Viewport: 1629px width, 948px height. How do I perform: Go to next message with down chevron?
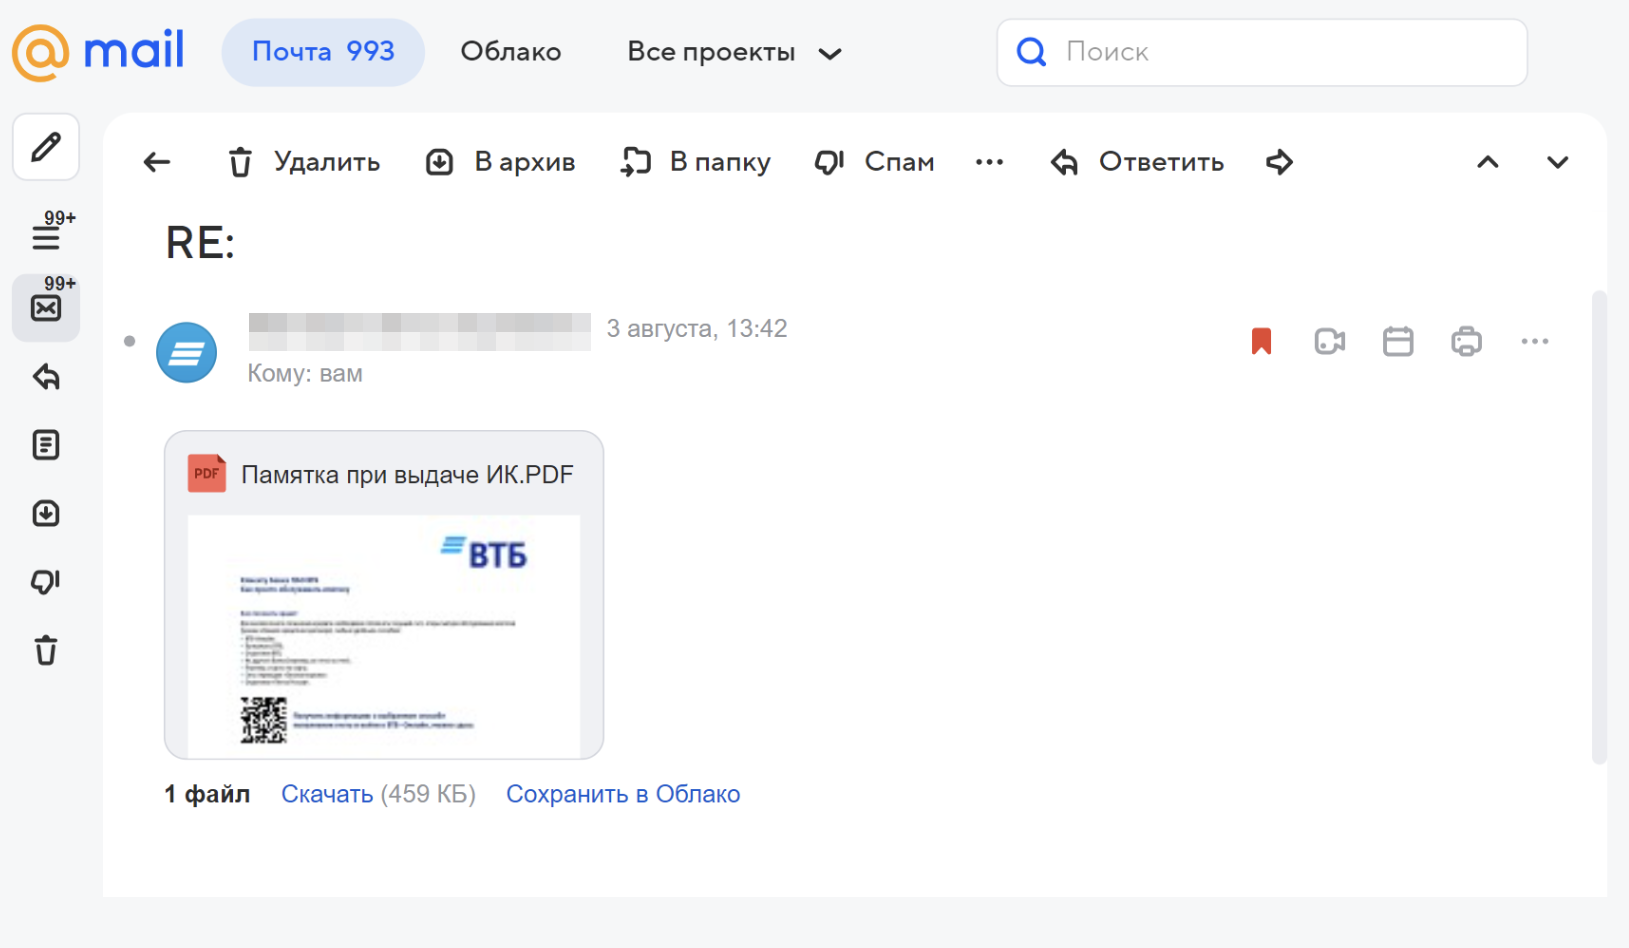[1558, 162]
